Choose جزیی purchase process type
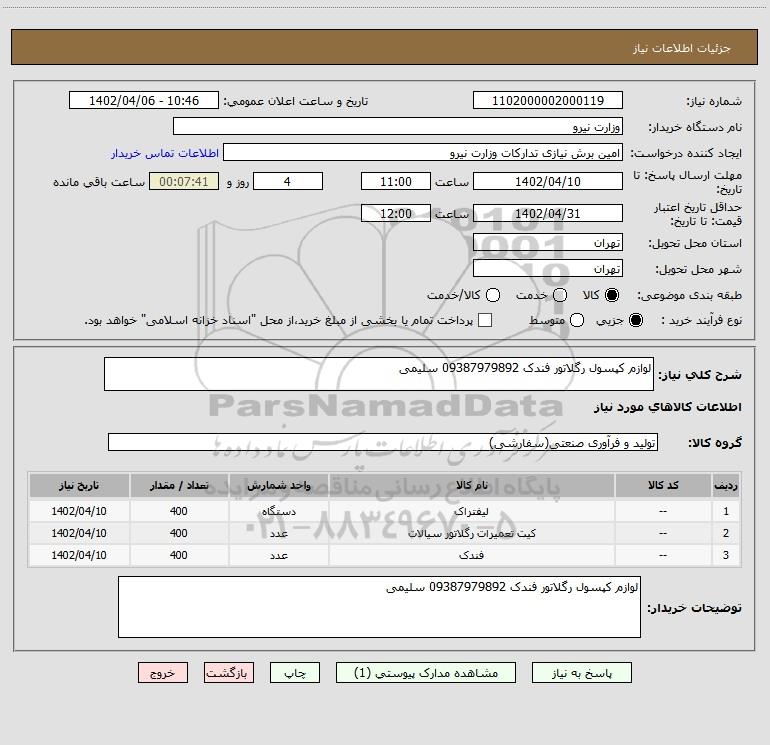The width and height of the screenshot is (770, 745). point(635,320)
